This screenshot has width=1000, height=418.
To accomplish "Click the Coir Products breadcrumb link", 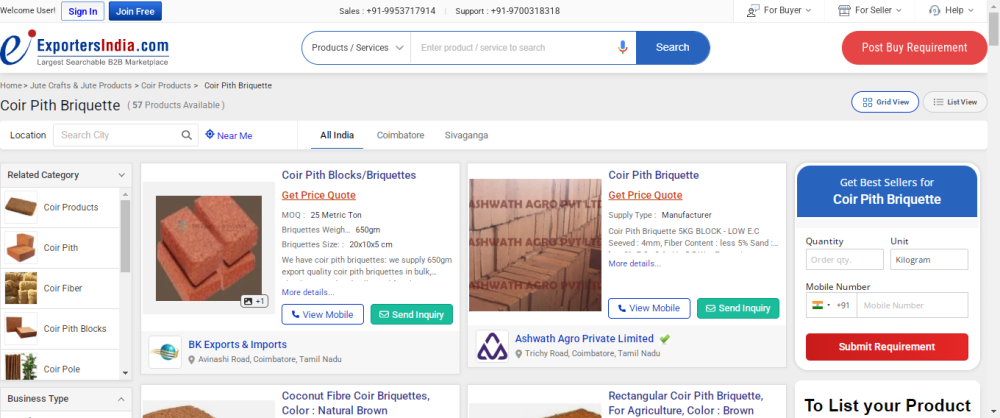I will [x=166, y=85].
